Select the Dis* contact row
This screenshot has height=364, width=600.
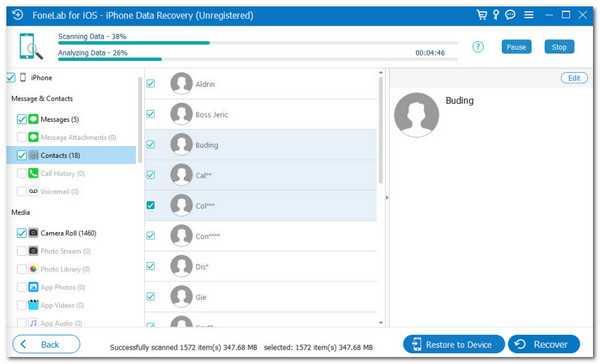coord(261,266)
